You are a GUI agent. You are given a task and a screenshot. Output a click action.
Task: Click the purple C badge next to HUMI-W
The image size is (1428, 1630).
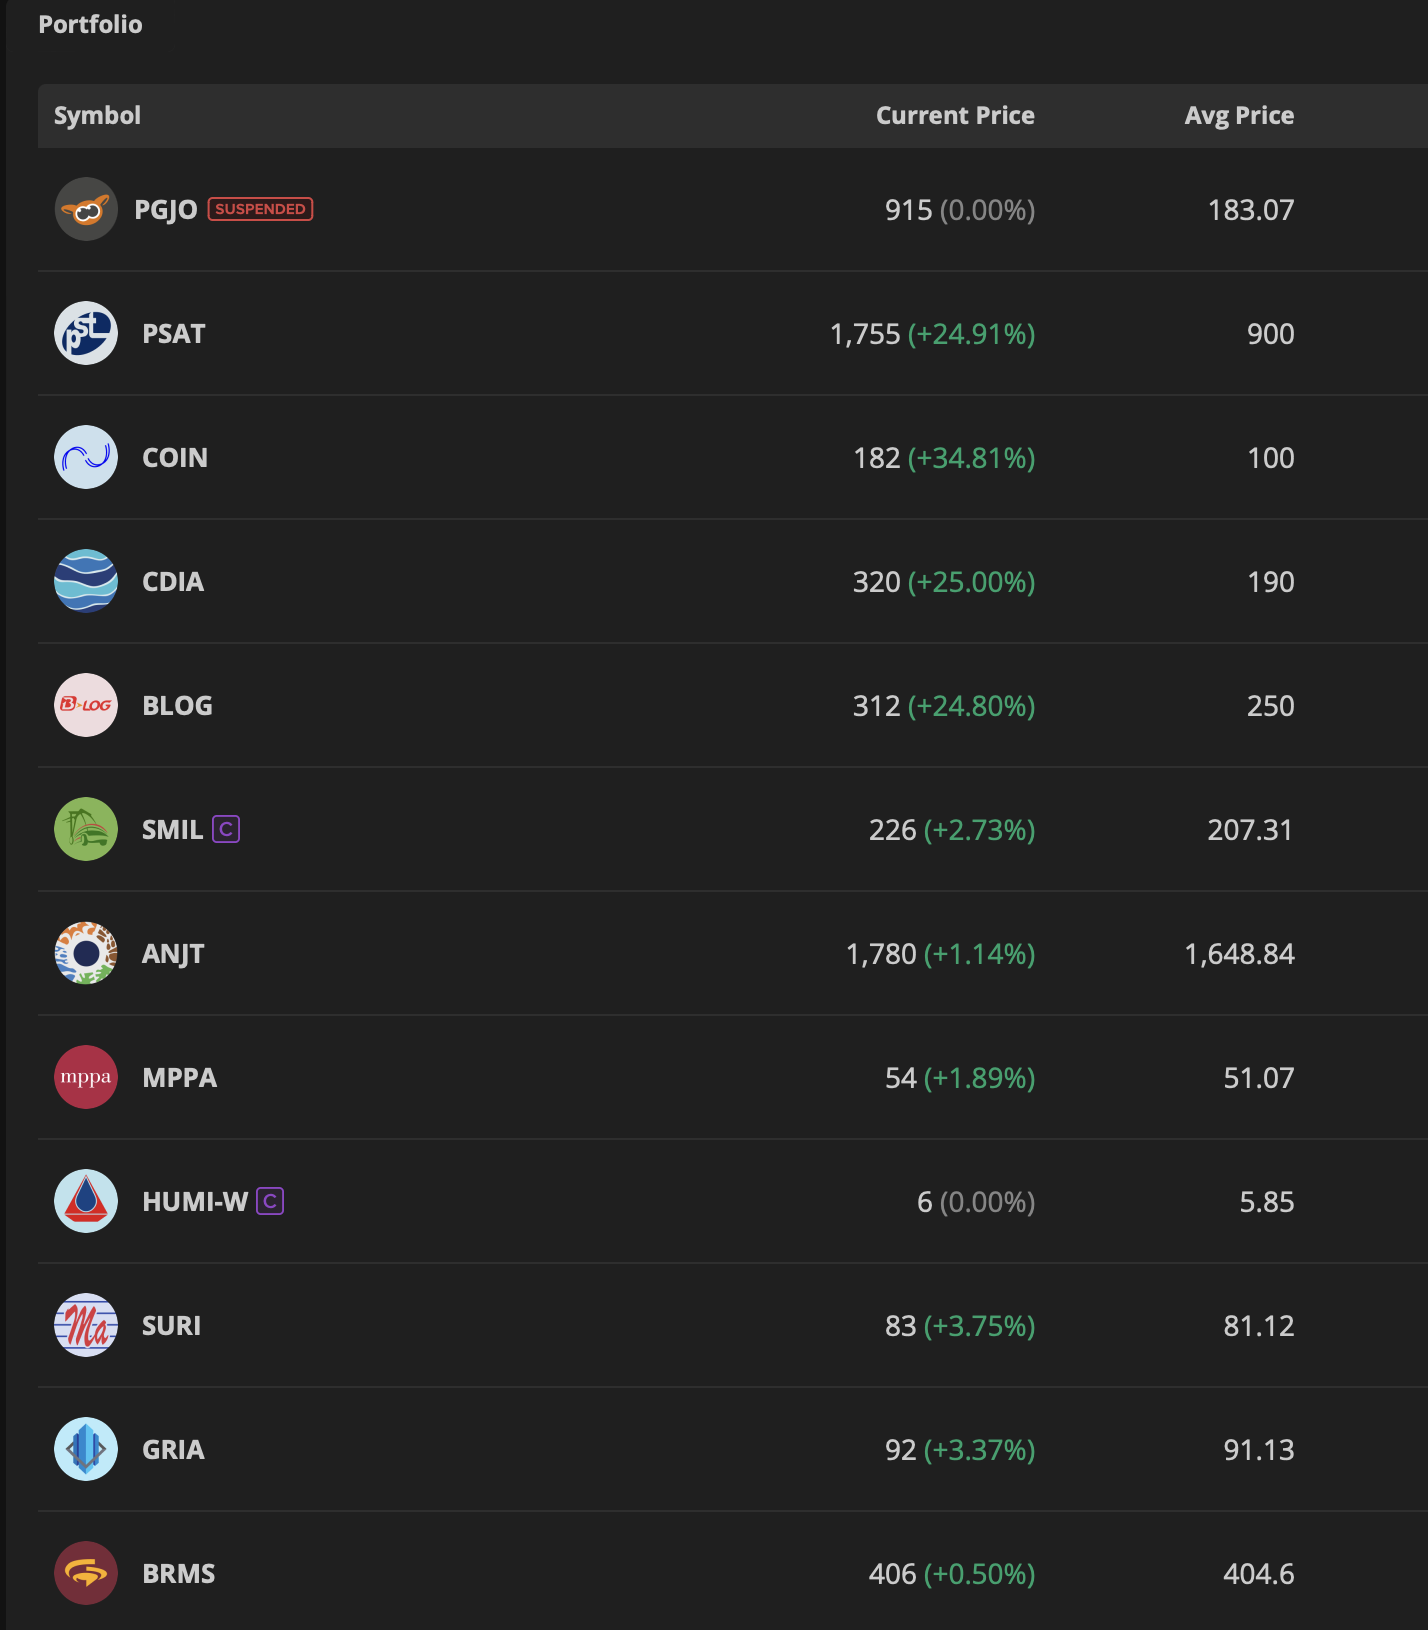pyautogui.click(x=270, y=1201)
